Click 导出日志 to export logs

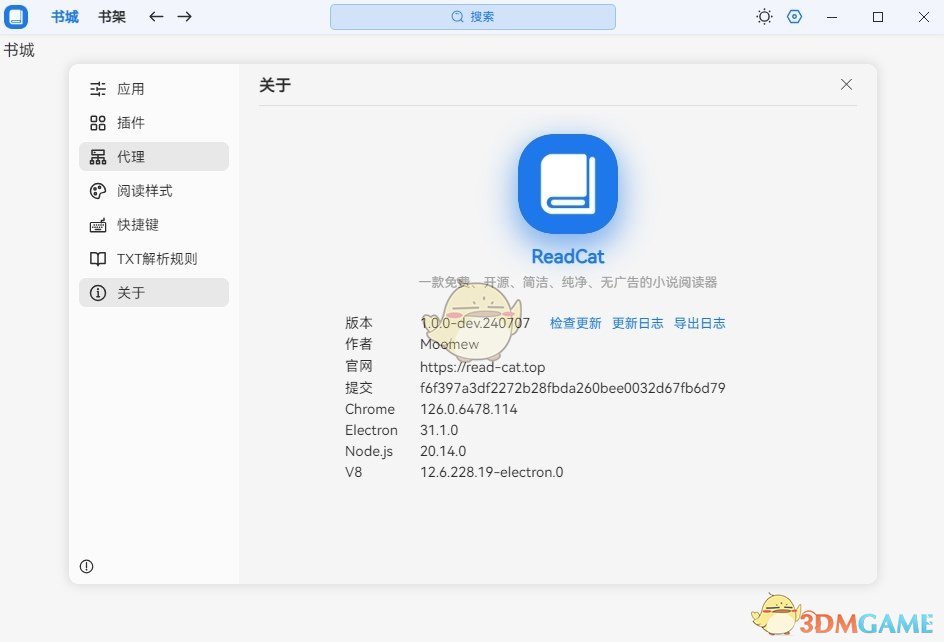pyautogui.click(x=700, y=323)
